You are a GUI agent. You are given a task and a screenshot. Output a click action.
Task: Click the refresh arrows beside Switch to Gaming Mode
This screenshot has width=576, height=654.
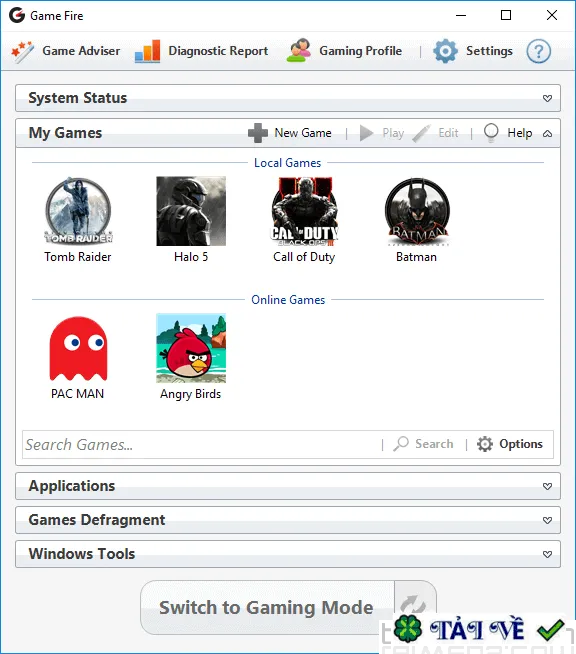click(x=413, y=602)
